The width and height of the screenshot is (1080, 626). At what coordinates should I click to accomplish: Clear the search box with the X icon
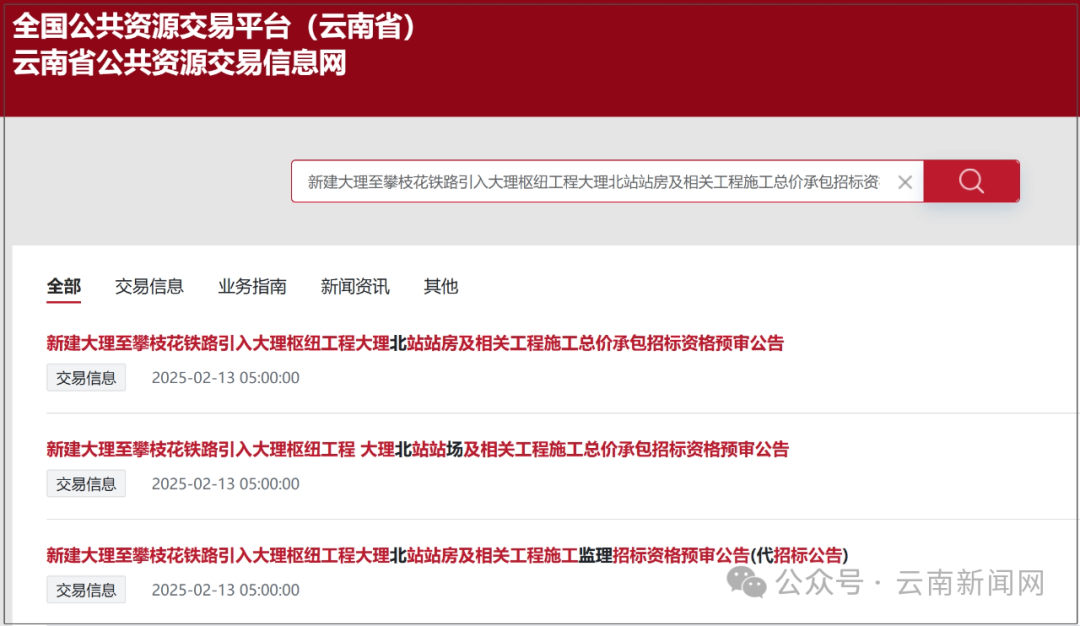(905, 182)
